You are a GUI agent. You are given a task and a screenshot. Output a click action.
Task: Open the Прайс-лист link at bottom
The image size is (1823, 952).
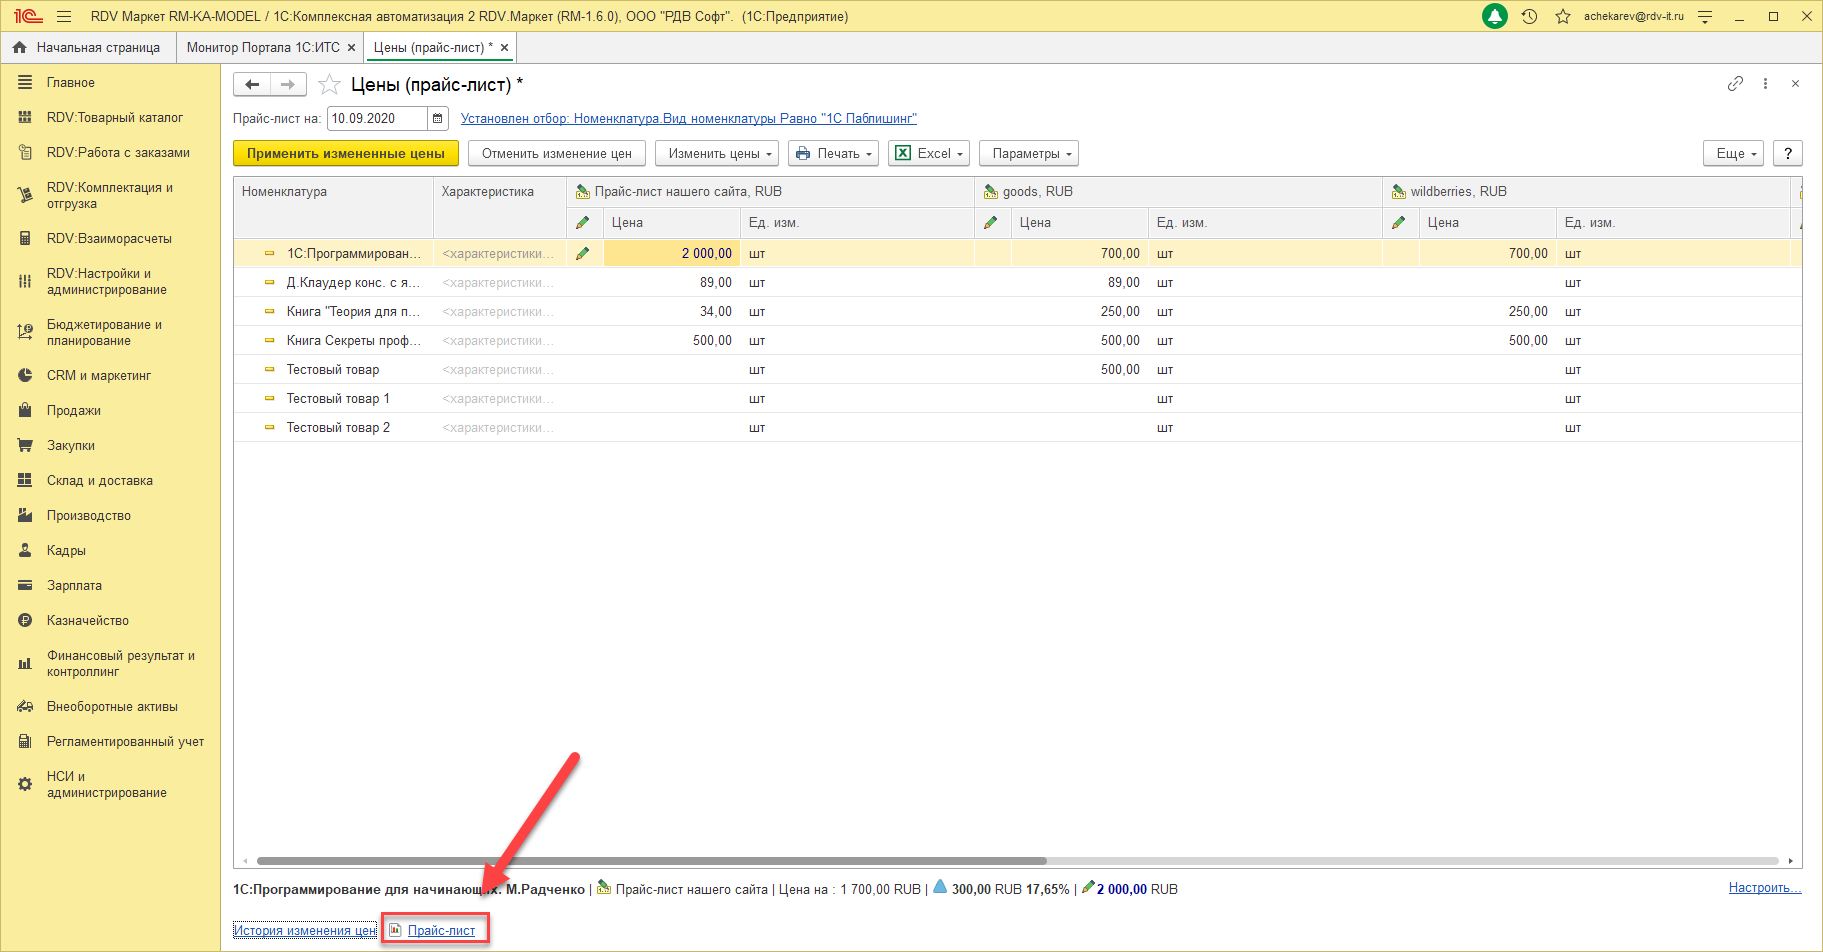point(441,931)
